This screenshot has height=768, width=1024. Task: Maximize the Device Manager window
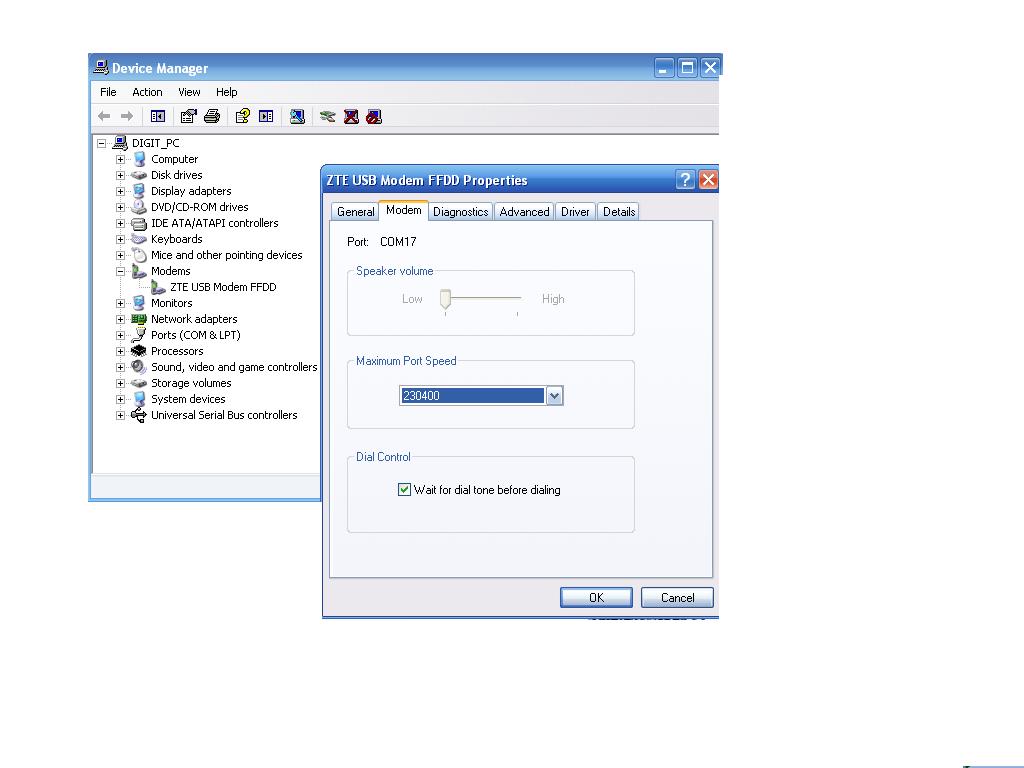point(687,67)
